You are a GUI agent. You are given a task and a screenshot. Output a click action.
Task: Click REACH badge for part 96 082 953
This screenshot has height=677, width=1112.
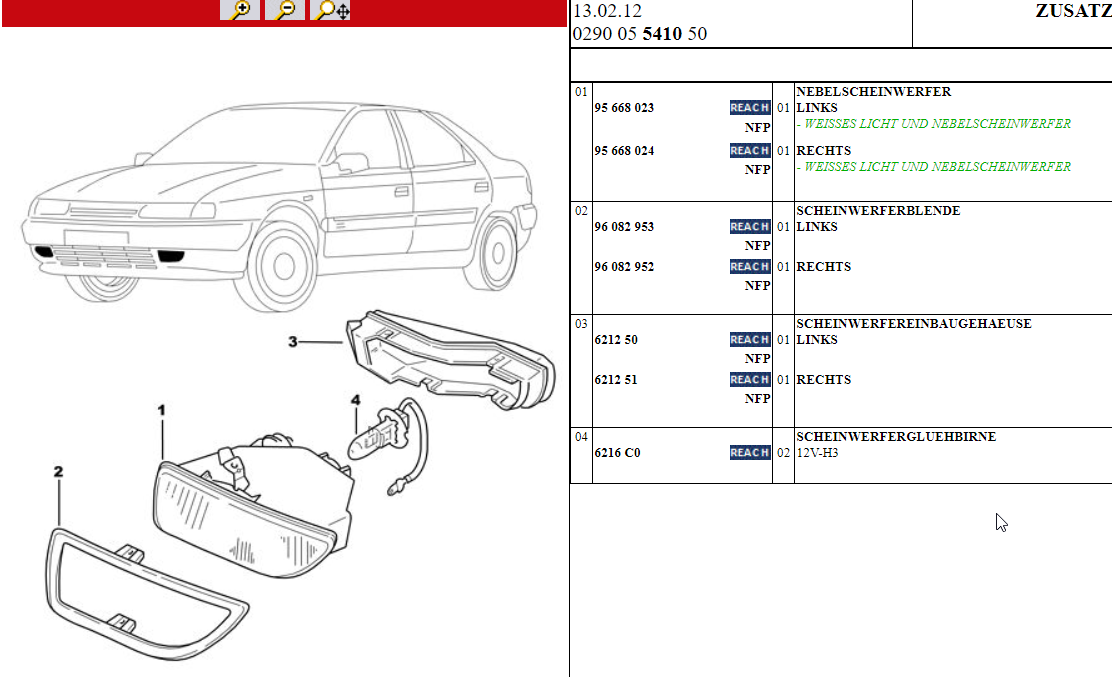coord(750,227)
